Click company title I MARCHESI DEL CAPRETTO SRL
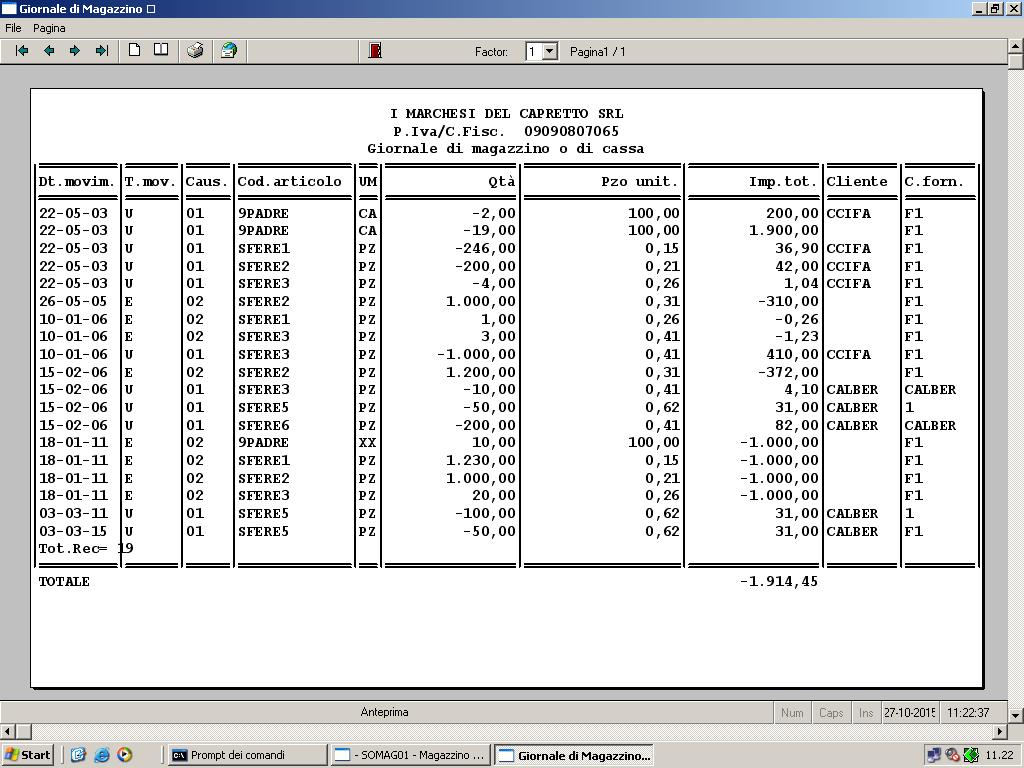The height and width of the screenshot is (768, 1024). pyautogui.click(x=506, y=114)
